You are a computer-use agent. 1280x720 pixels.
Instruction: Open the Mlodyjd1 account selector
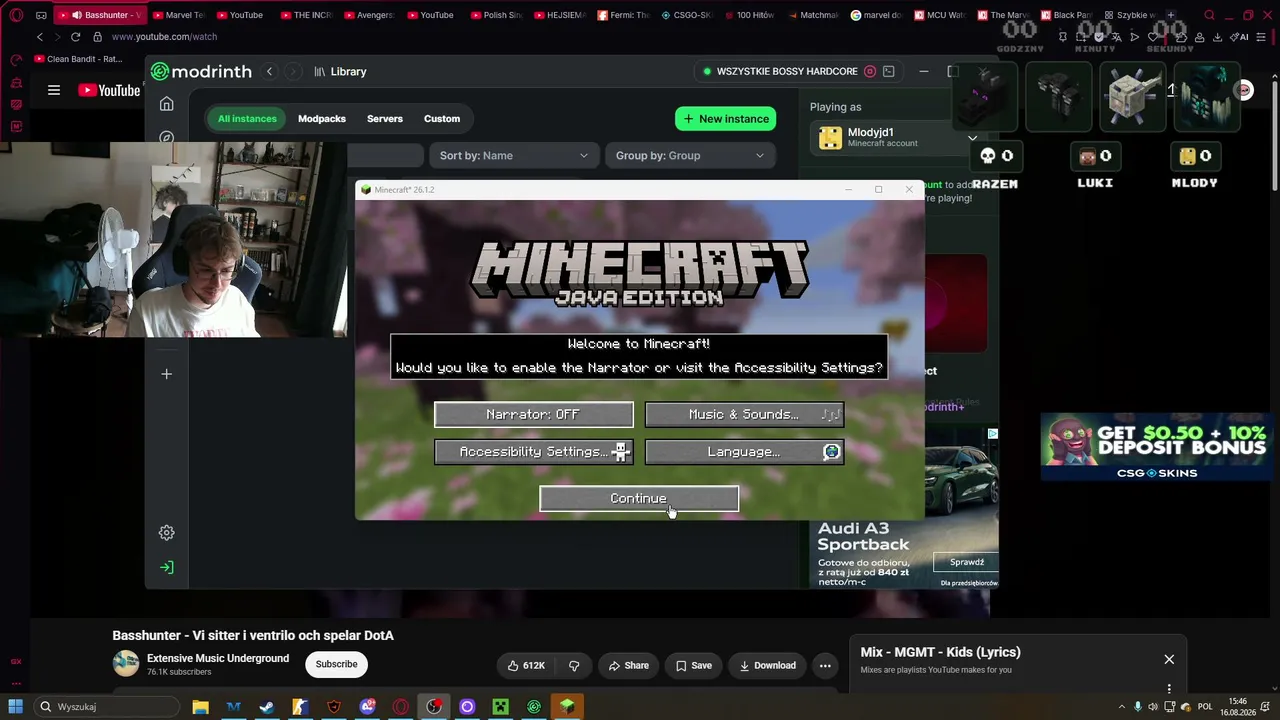point(897,138)
